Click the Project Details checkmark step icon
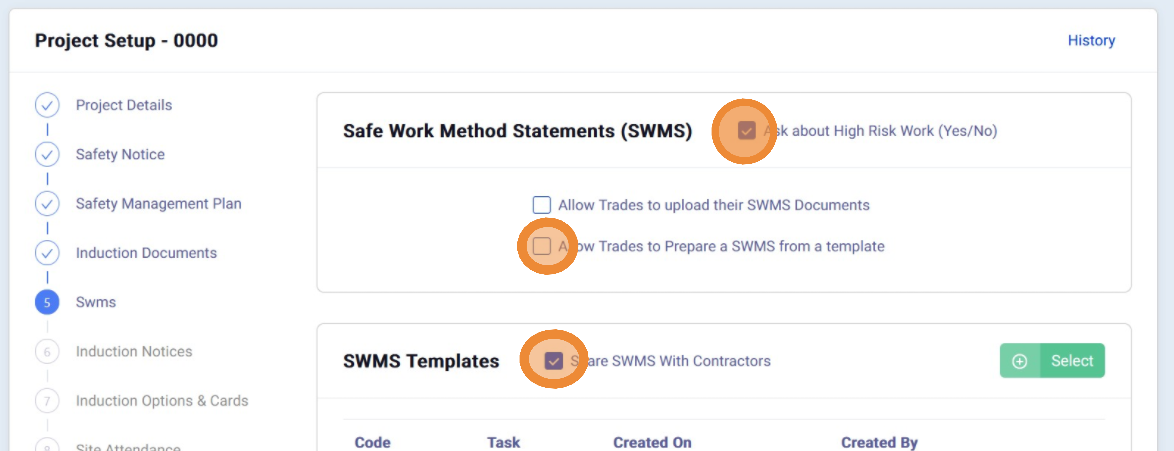Screen dimensions: 1174x451 [x=47, y=105]
